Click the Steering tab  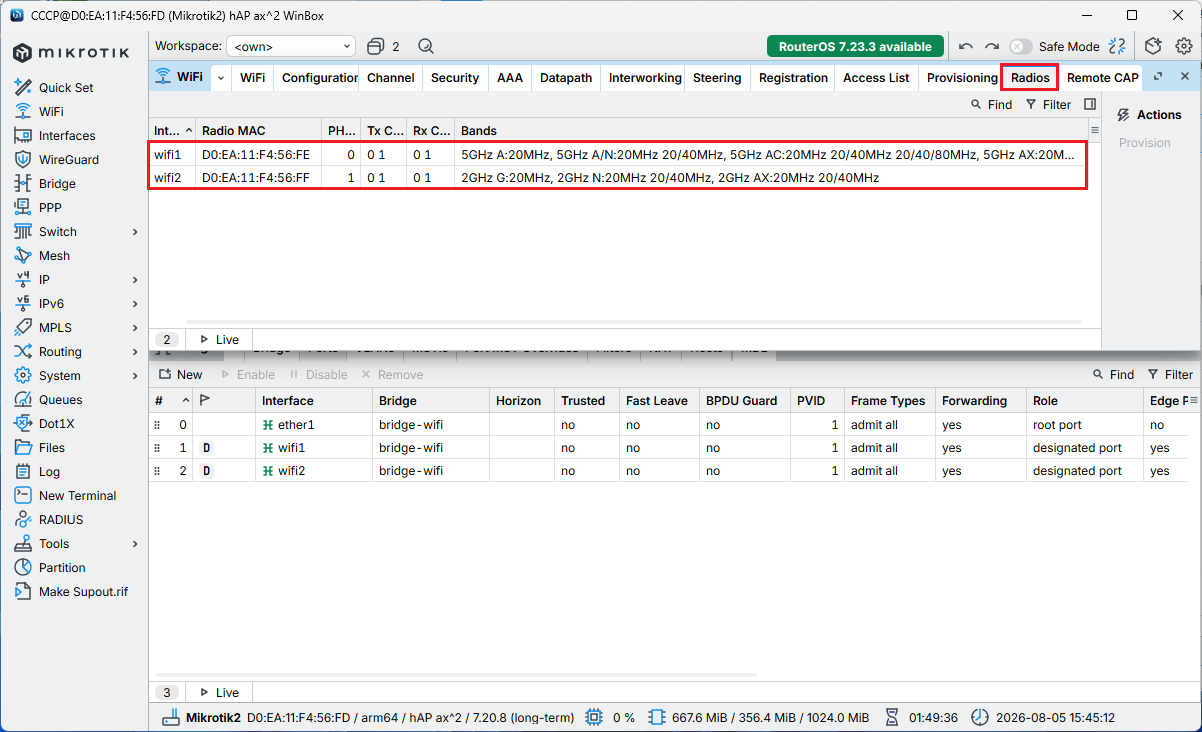click(x=717, y=77)
